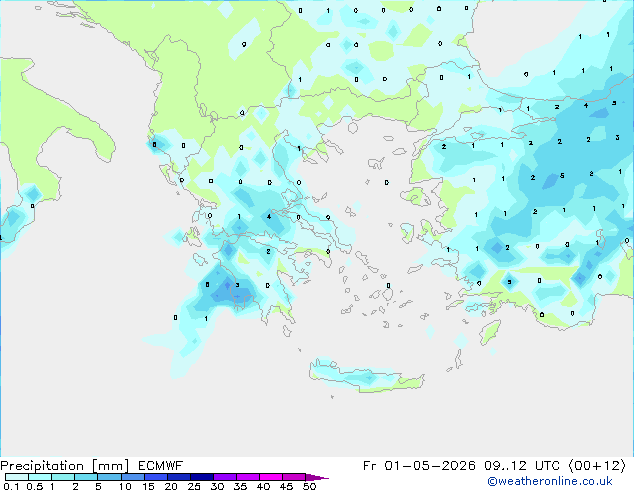Click the "45" legend scale value
This screenshot has height=490, width=634.
pyautogui.click(x=286, y=486)
